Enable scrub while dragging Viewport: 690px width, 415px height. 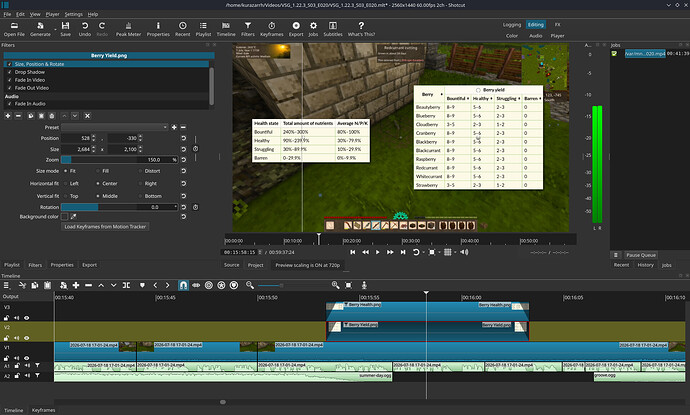click(196, 285)
